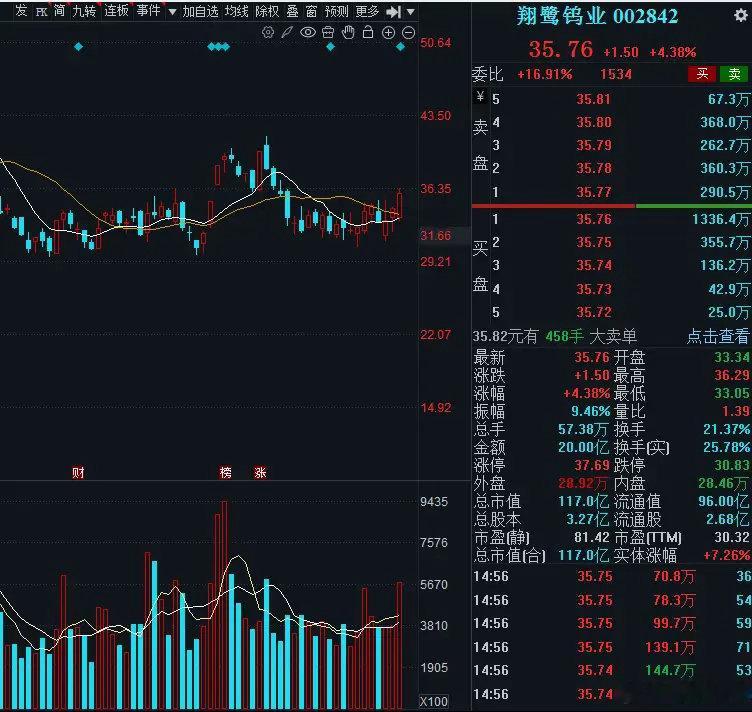Click tick row with green 144.7万

pos(611,670)
